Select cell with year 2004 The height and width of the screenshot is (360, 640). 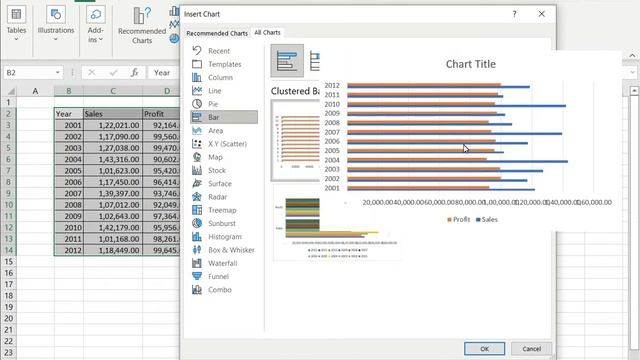[x=69, y=159]
